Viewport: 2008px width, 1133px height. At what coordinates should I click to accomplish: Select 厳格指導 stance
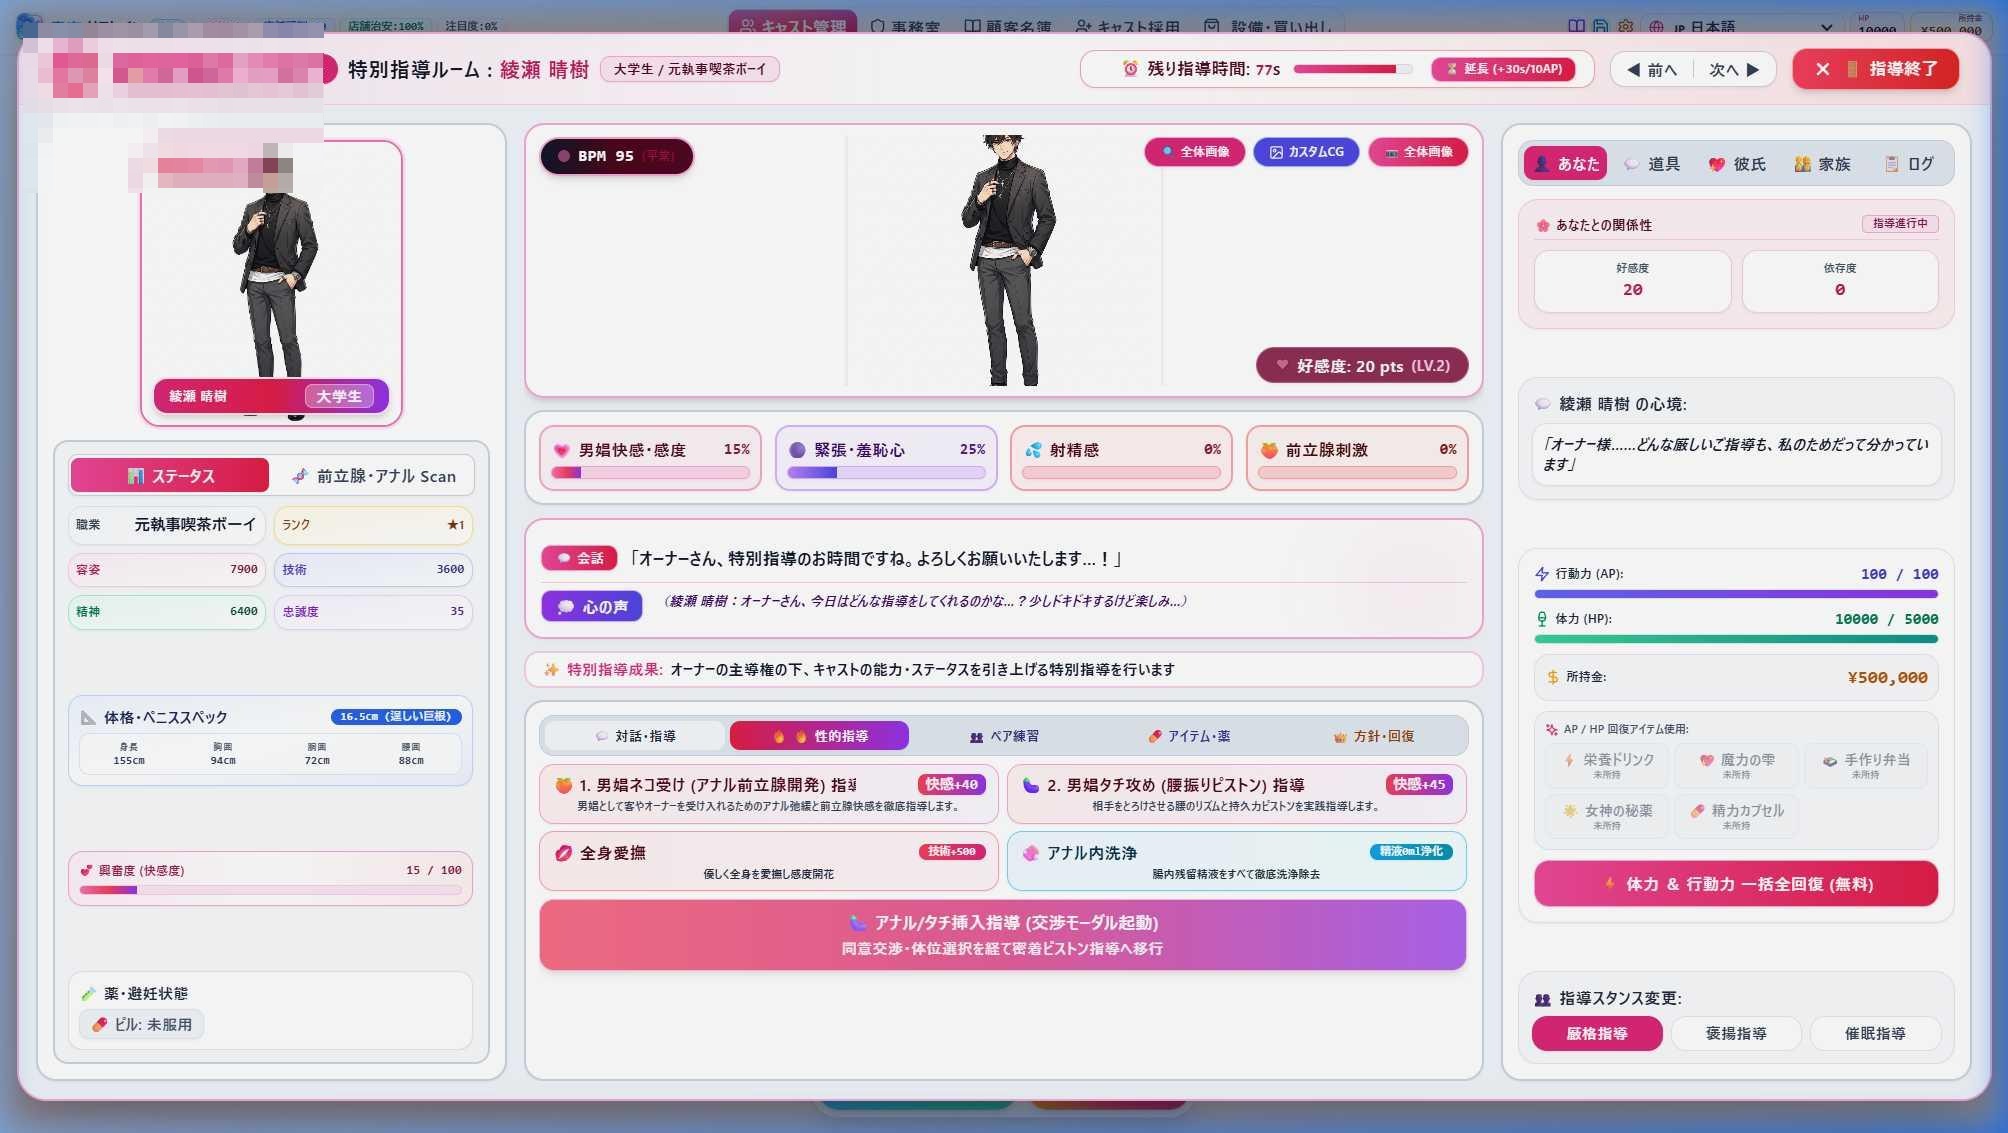[1597, 1033]
